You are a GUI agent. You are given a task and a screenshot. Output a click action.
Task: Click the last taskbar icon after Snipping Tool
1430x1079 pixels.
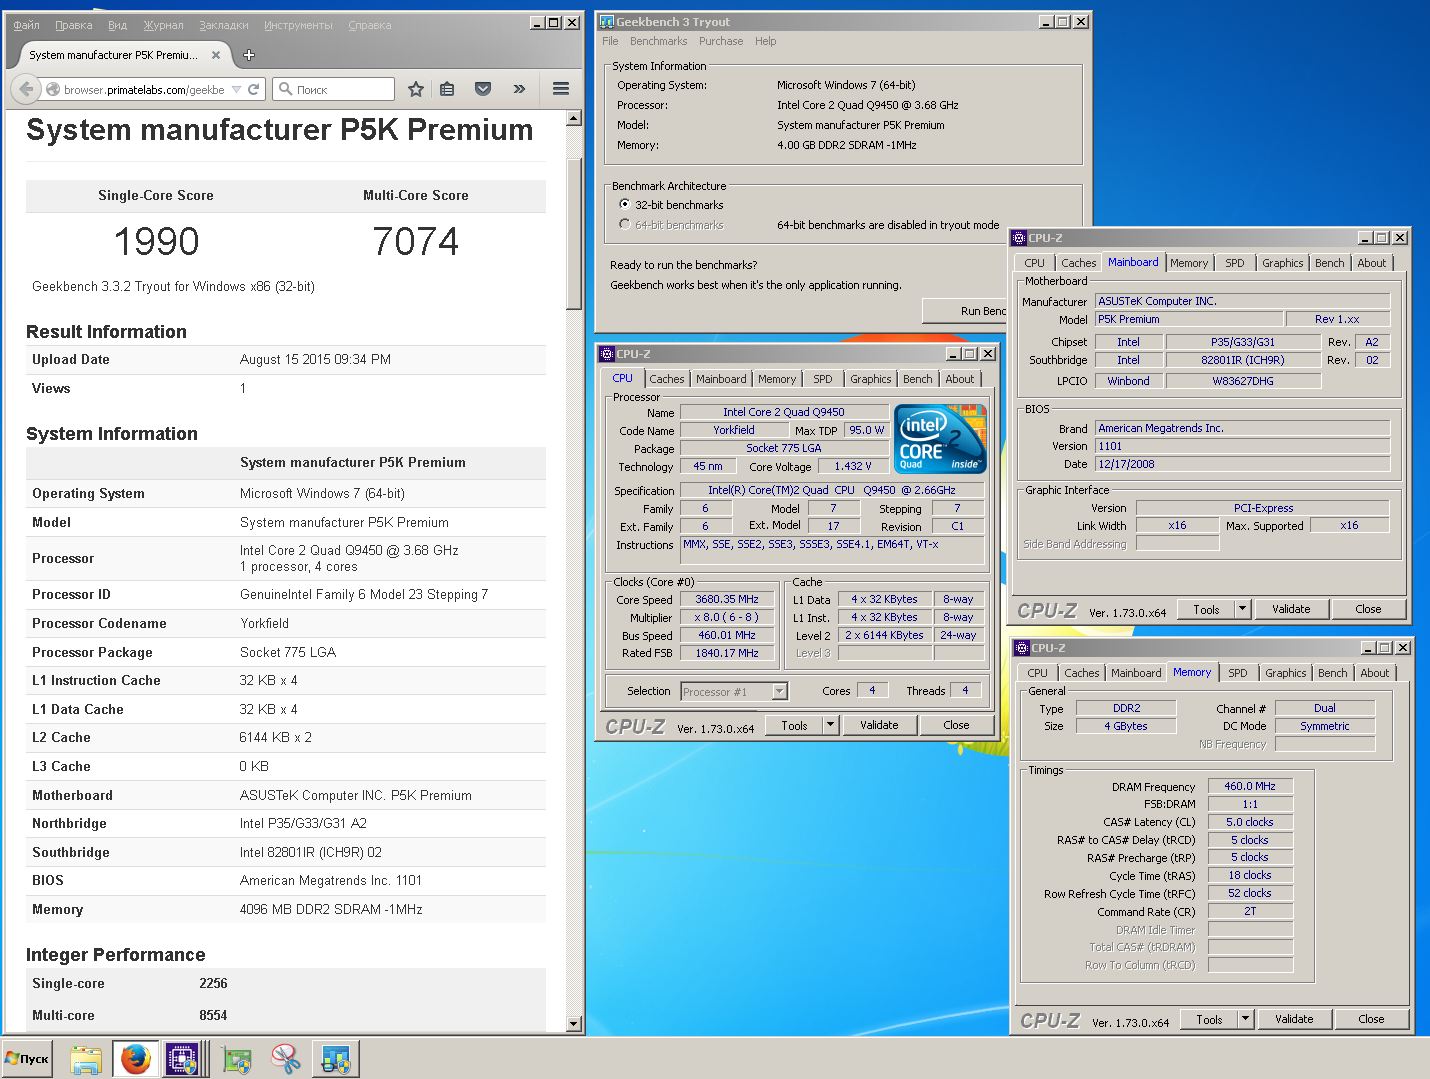[335, 1059]
